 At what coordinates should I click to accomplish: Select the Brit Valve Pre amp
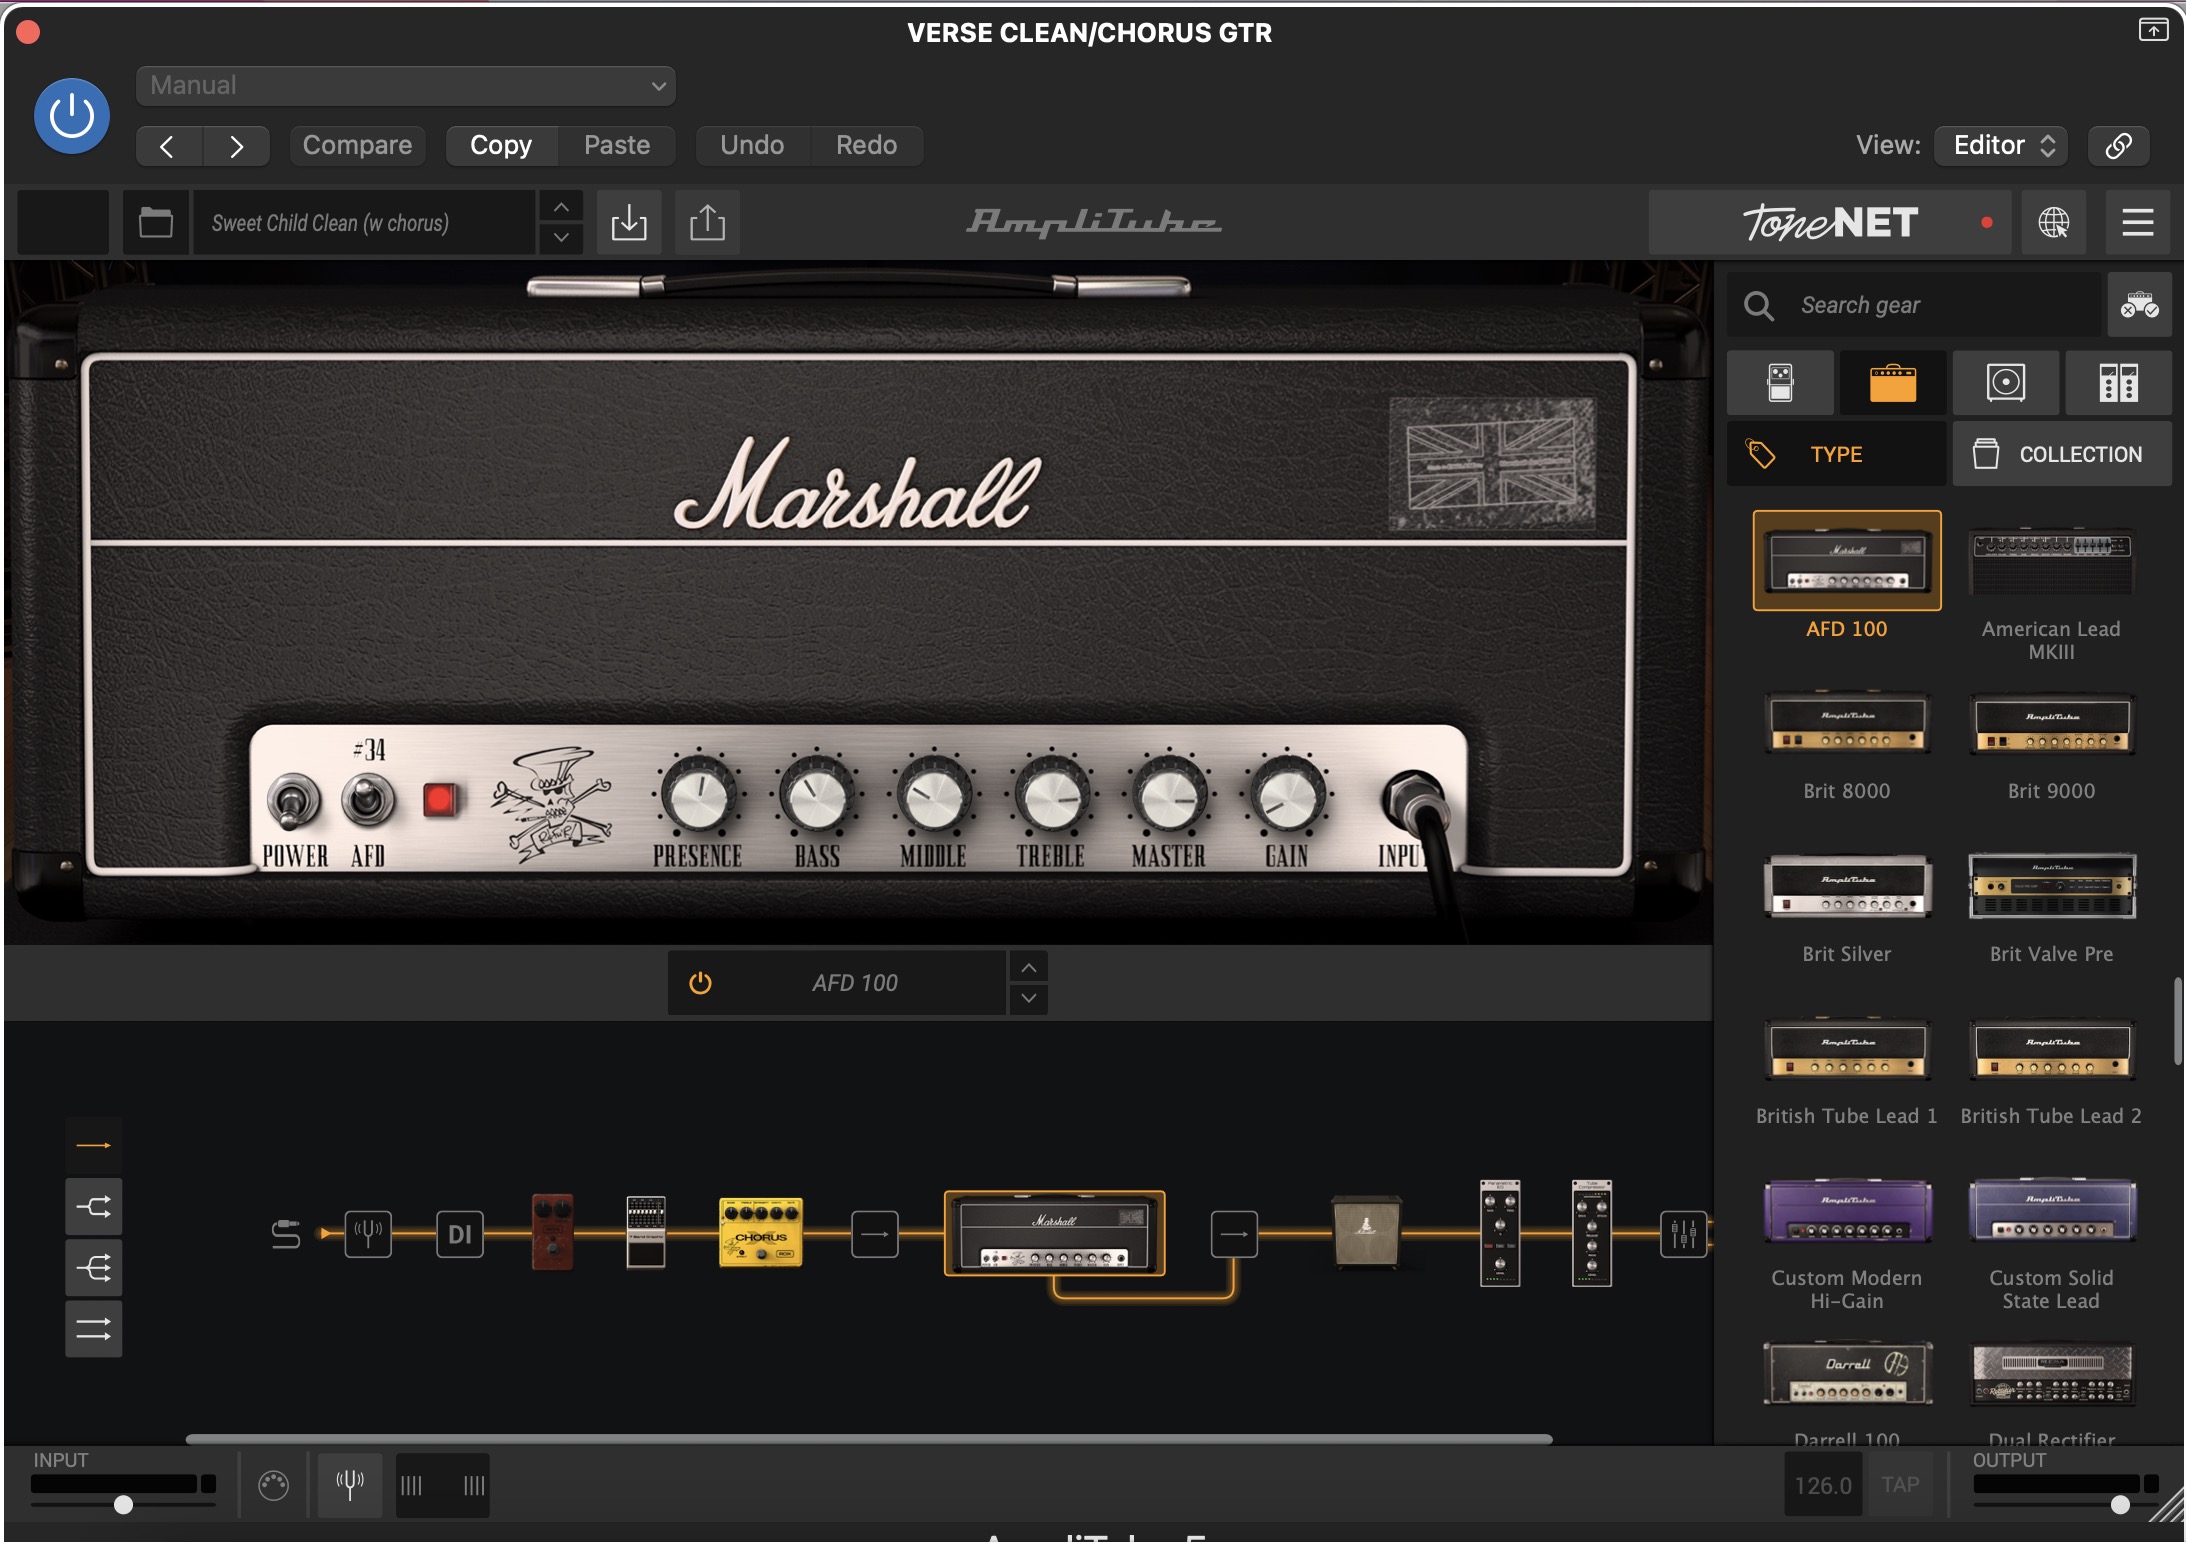point(2052,886)
